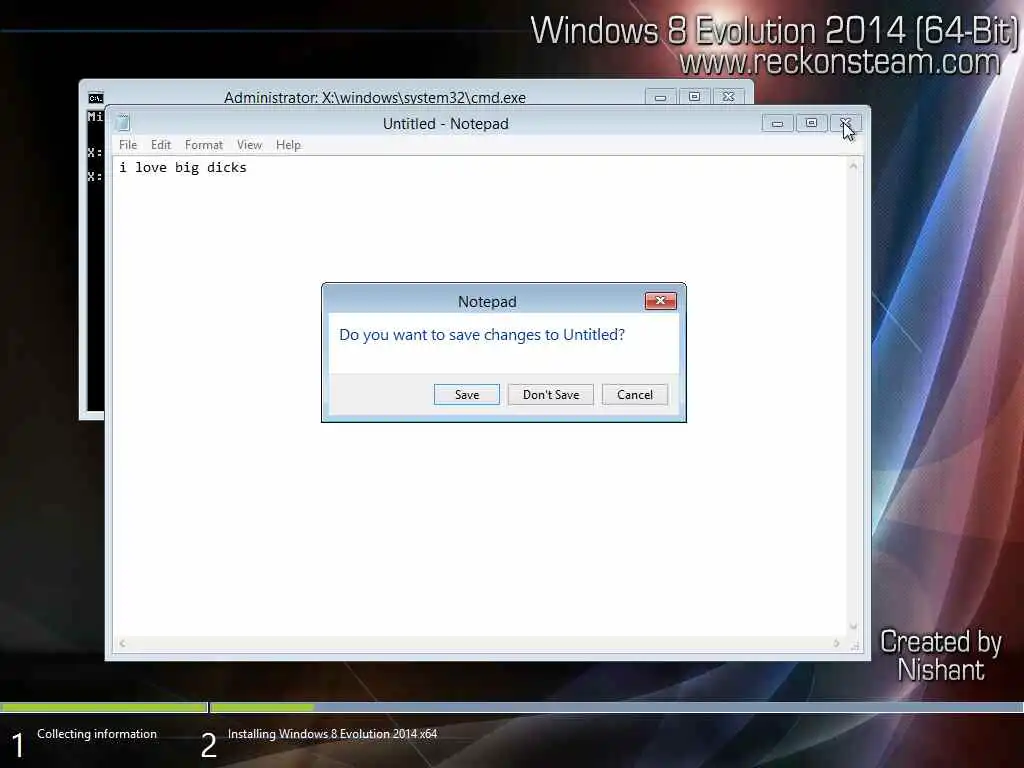The image size is (1024, 768).
Task: Cancel the save changes prompt
Action: pyautogui.click(x=635, y=394)
